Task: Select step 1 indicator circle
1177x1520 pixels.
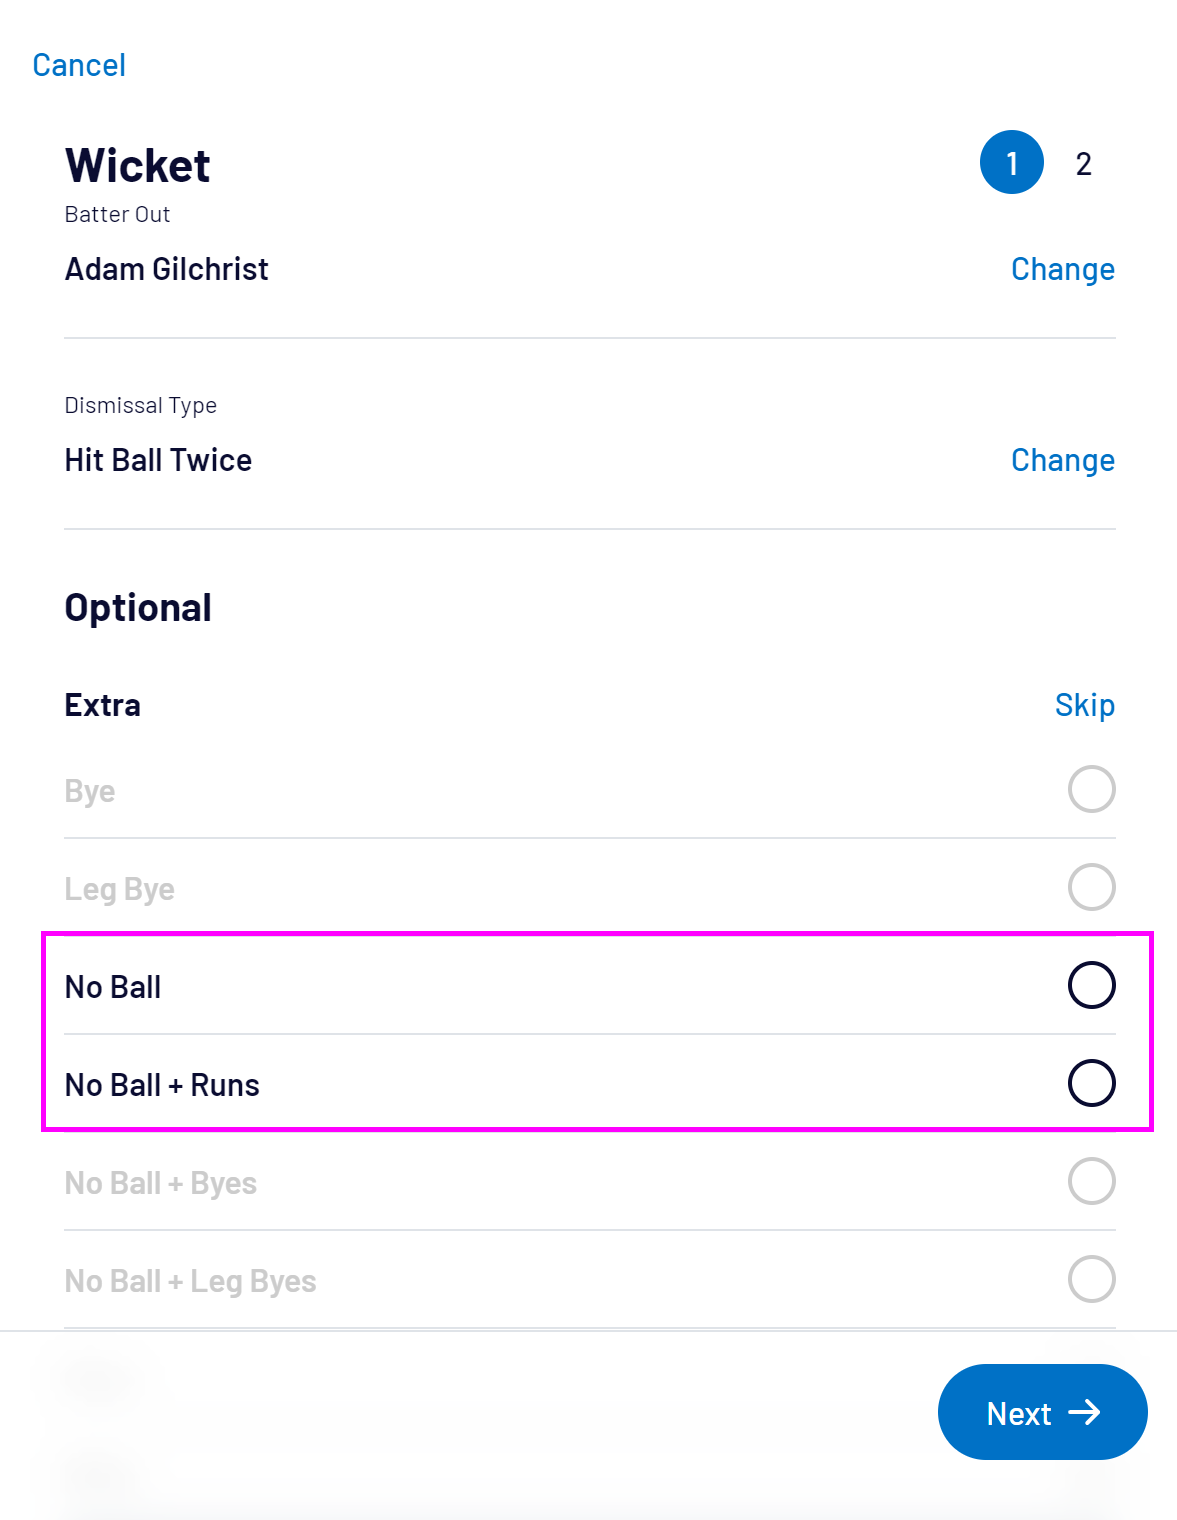Action: [x=1011, y=163]
